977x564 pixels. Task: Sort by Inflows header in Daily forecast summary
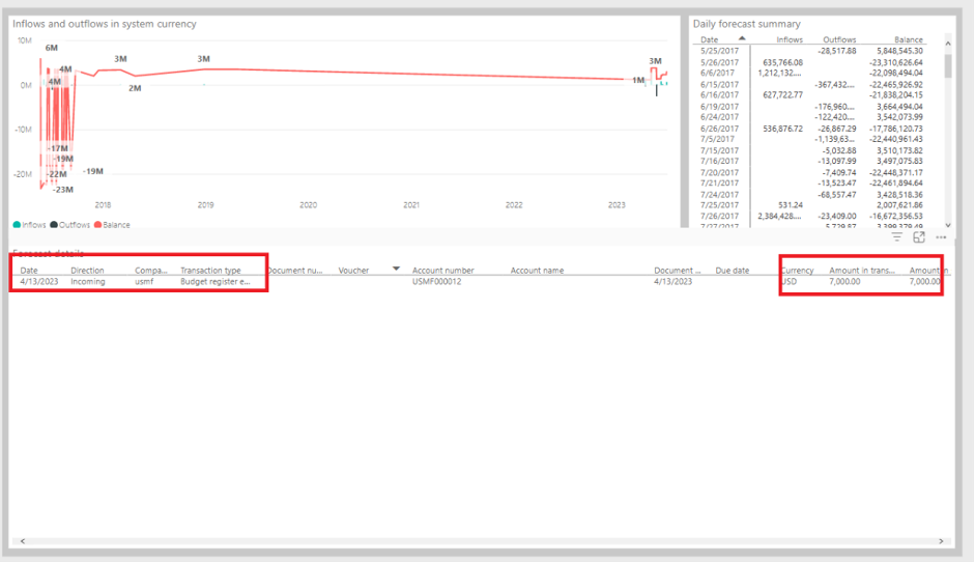coord(789,39)
